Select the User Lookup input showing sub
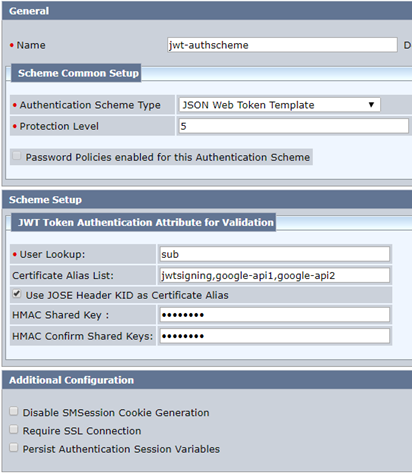 coord(275,254)
